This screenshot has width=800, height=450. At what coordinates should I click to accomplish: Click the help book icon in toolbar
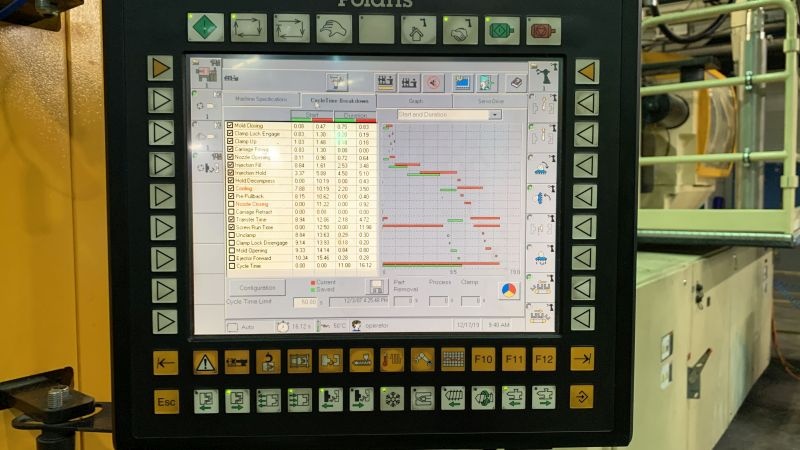pos(515,83)
